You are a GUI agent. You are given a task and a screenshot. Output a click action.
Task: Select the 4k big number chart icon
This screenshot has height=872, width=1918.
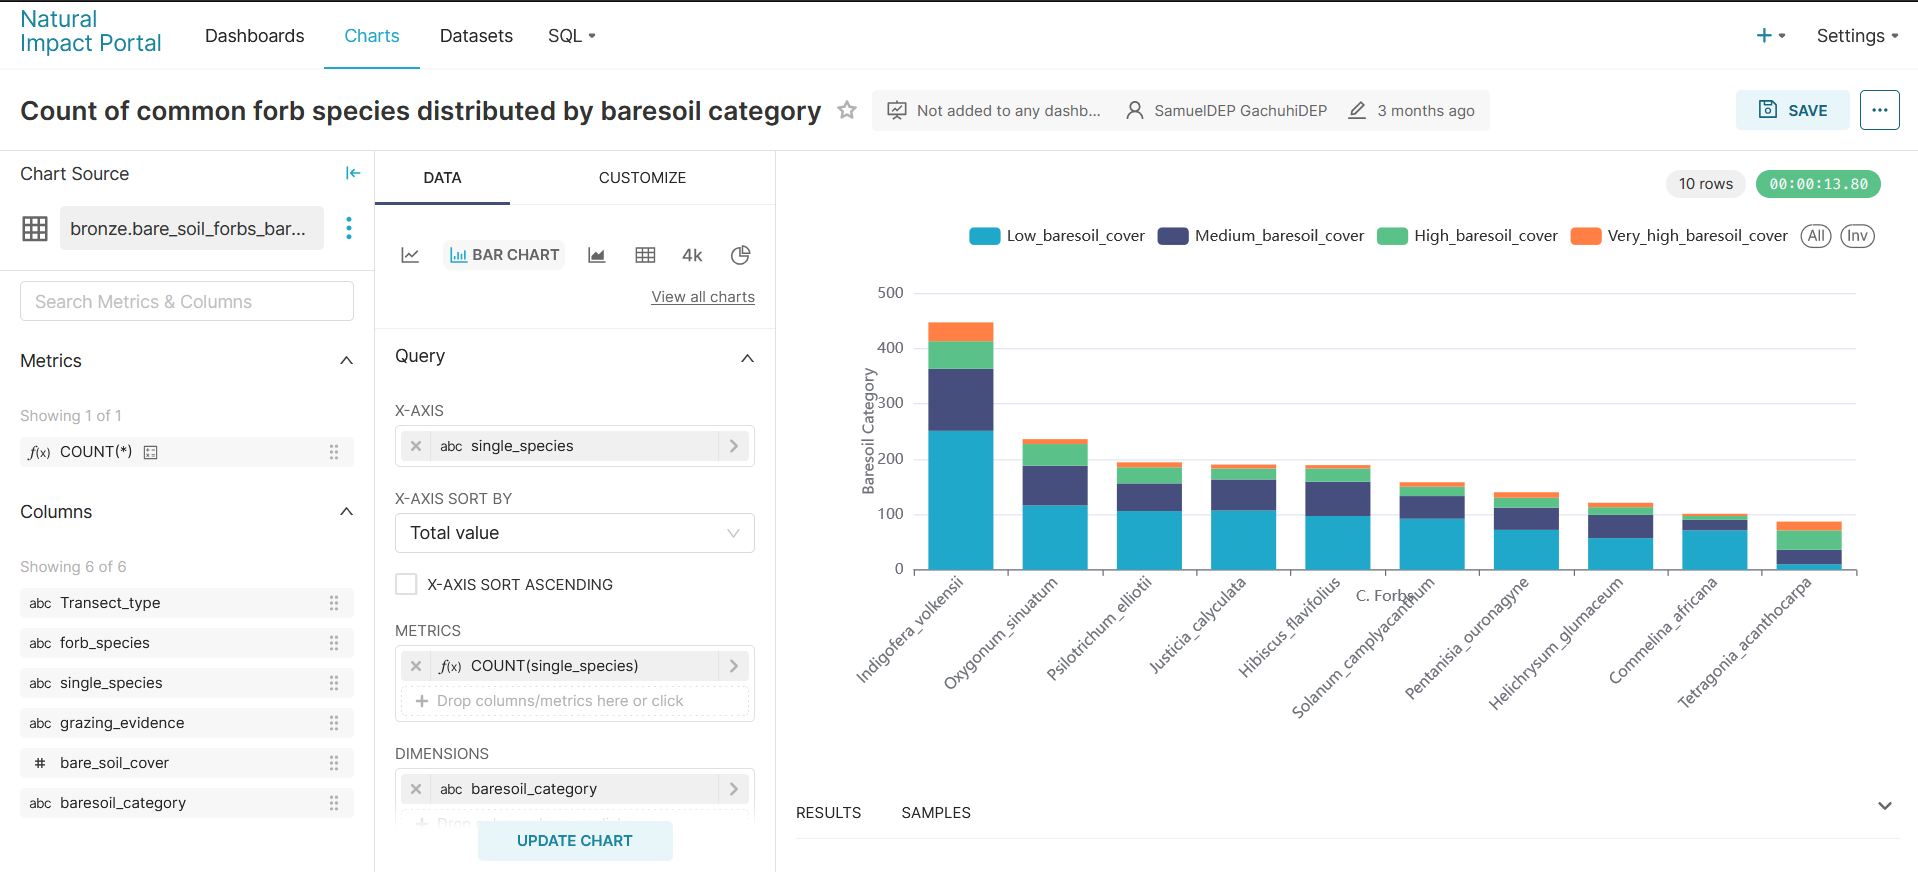coord(692,255)
